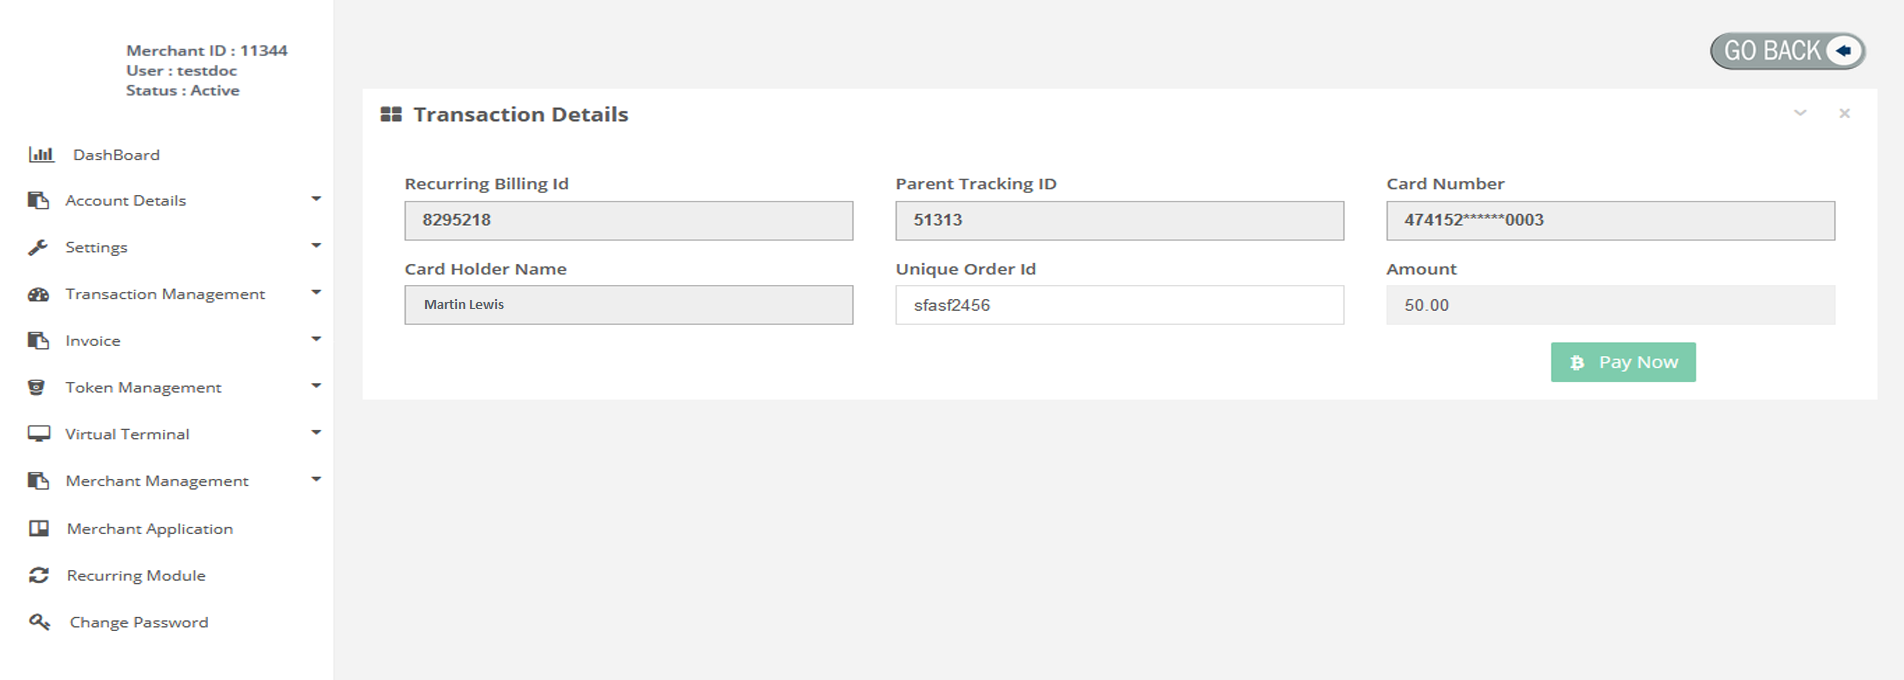Click the GO BACK button
This screenshot has width=1904, height=680.
[1787, 51]
